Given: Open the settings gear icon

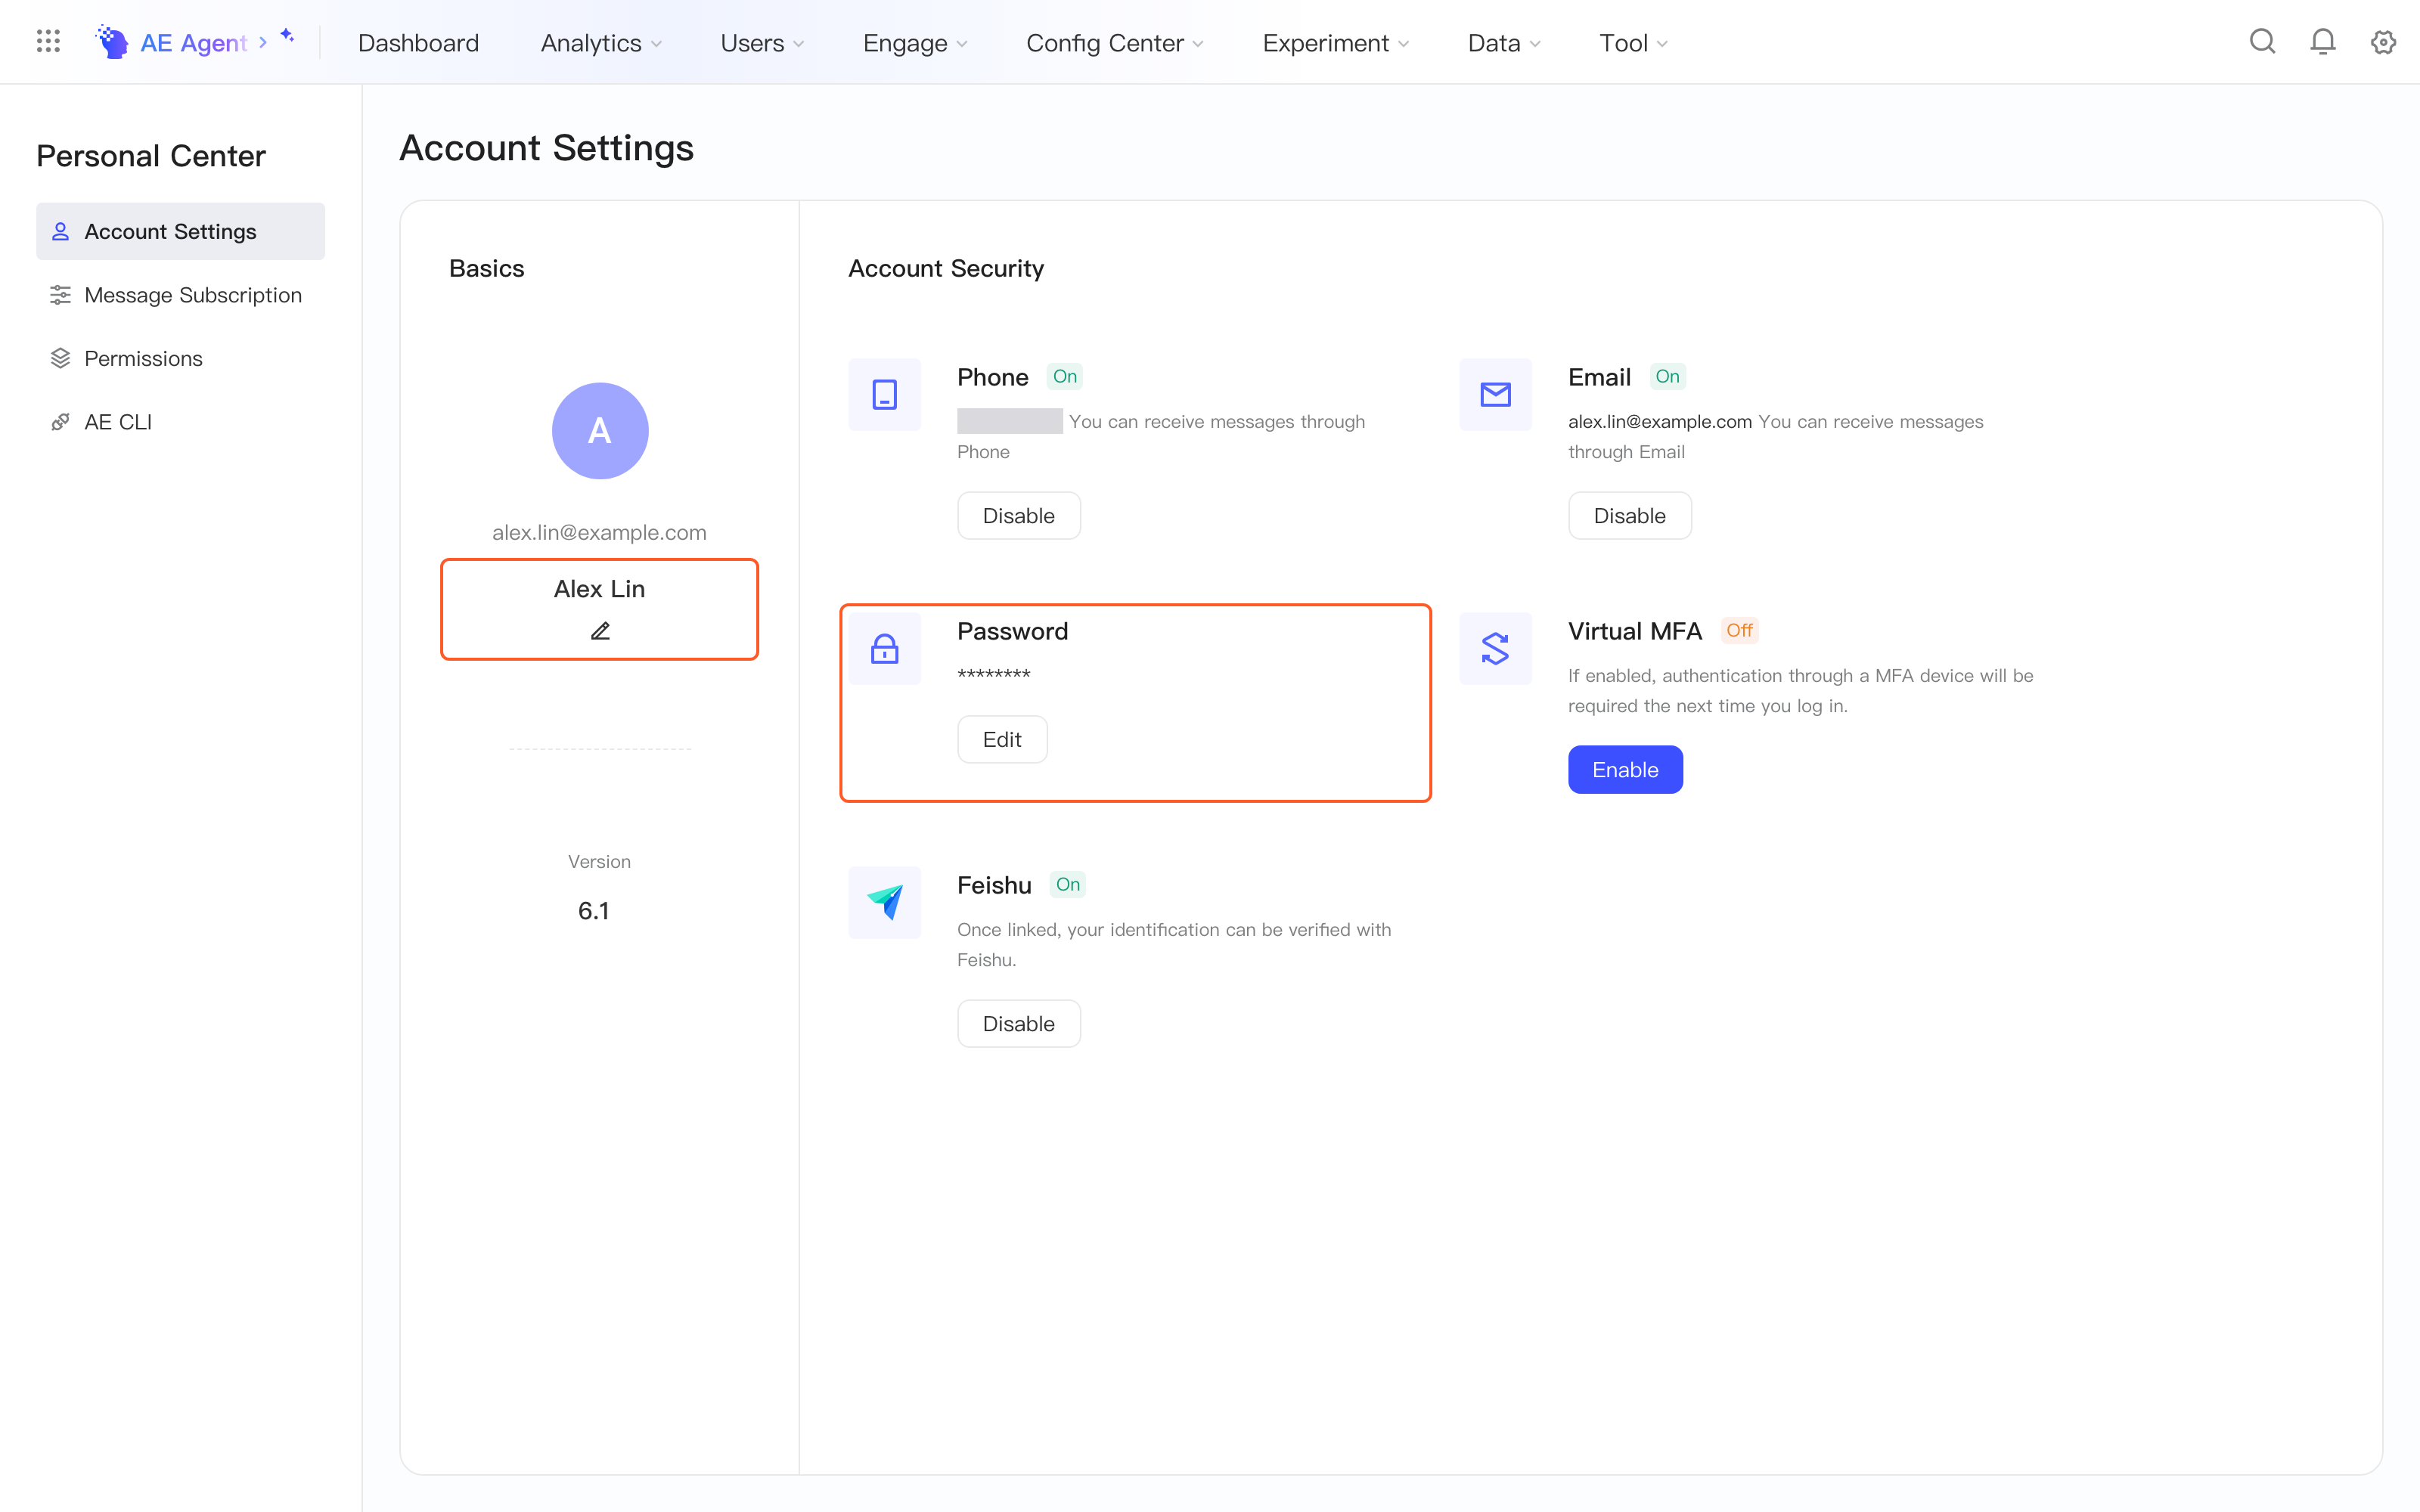Looking at the screenshot, I should [x=2384, y=41].
